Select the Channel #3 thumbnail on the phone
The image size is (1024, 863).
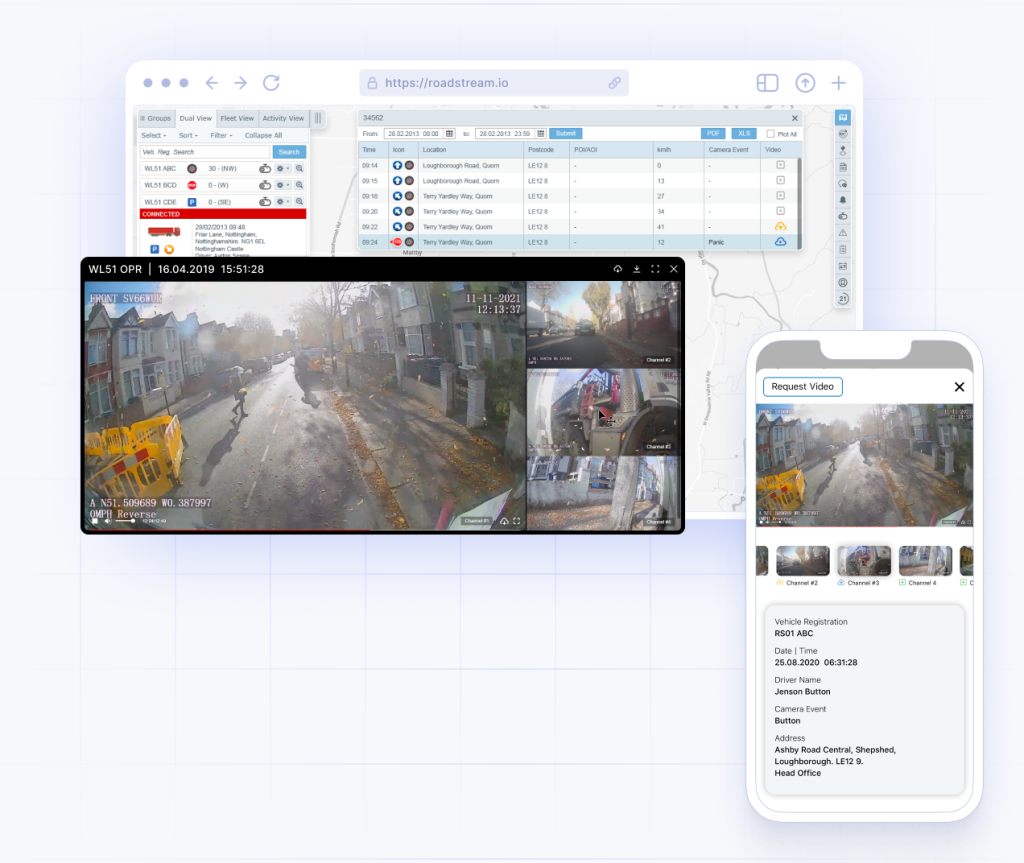click(864, 560)
